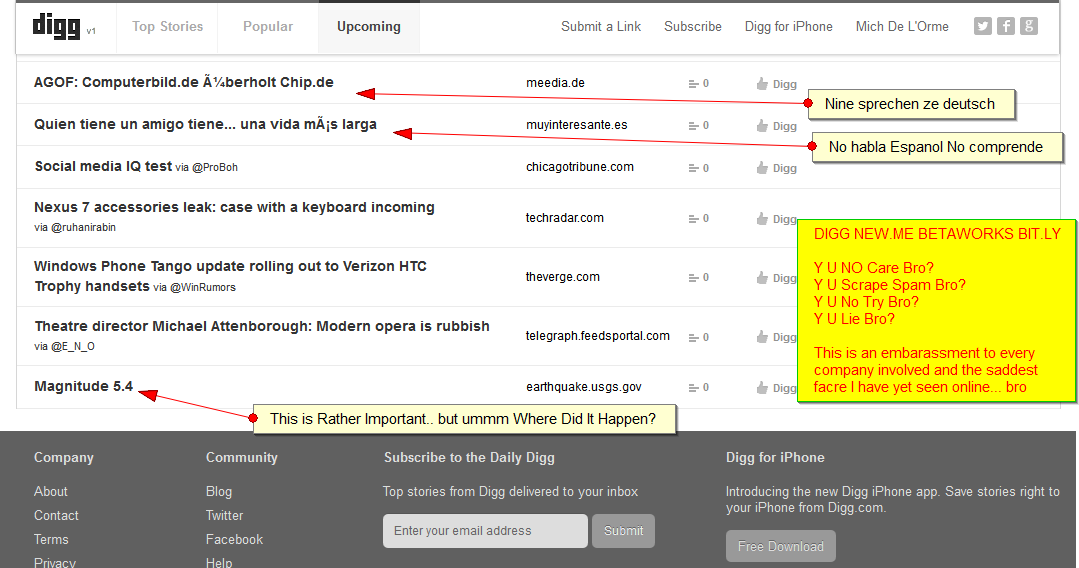1079x568 pixels.
Task: Open Subscribe in header
Action: coord(693,27)
